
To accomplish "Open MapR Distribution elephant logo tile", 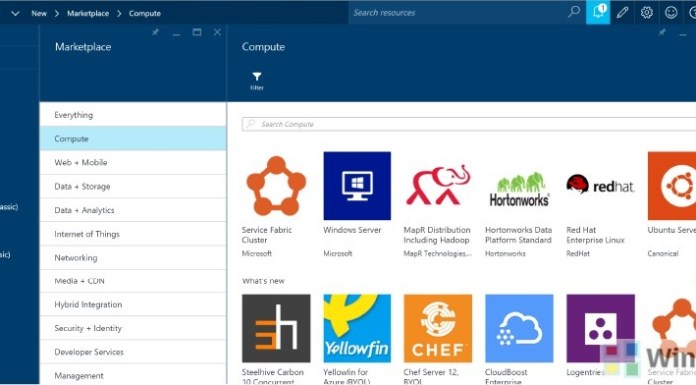I will (x=438, y=186).
